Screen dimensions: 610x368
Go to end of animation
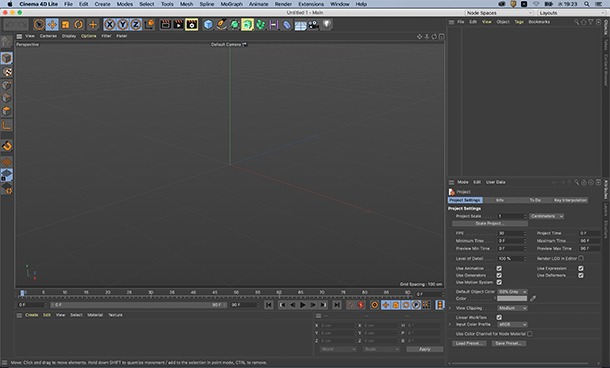click(337, 305)
